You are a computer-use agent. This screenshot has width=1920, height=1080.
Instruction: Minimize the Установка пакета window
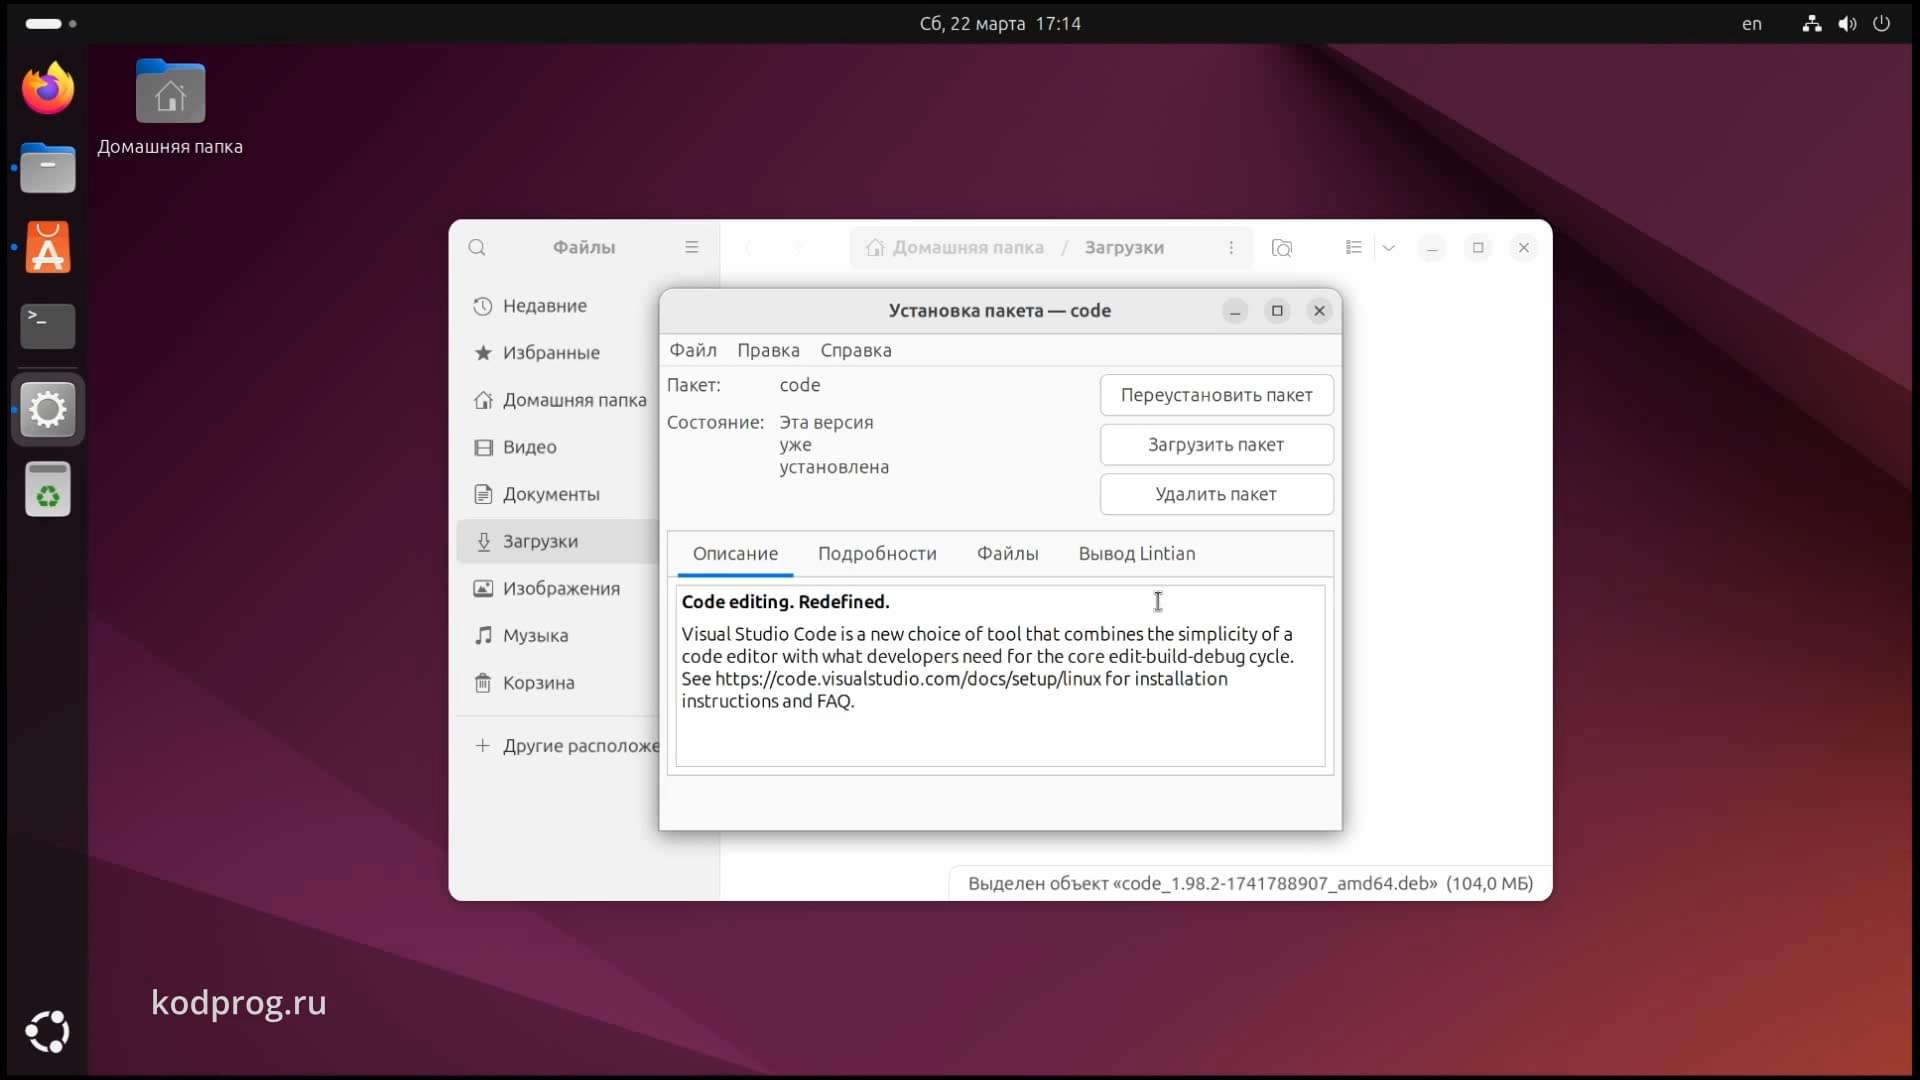[x=1235, y=311]
